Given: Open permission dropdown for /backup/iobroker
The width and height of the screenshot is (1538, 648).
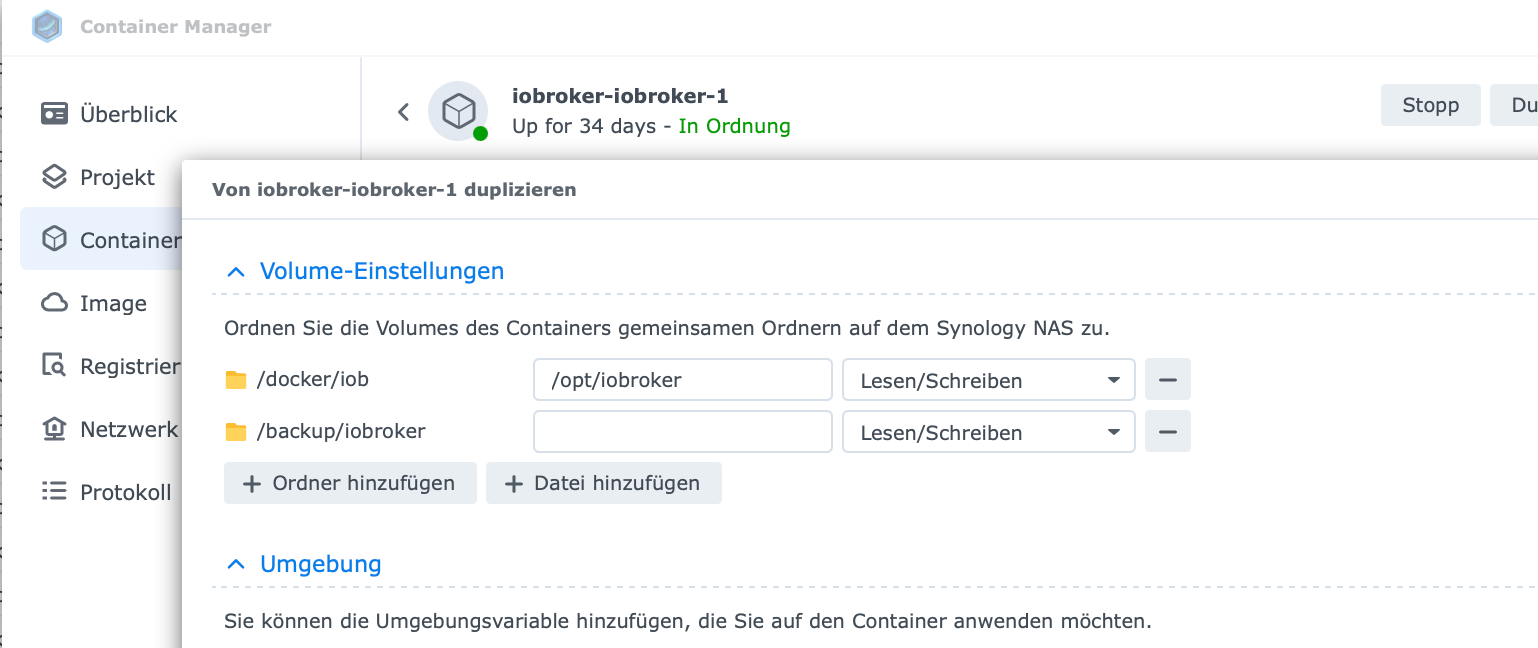Looking at the screenshot, I should point(988,433).
